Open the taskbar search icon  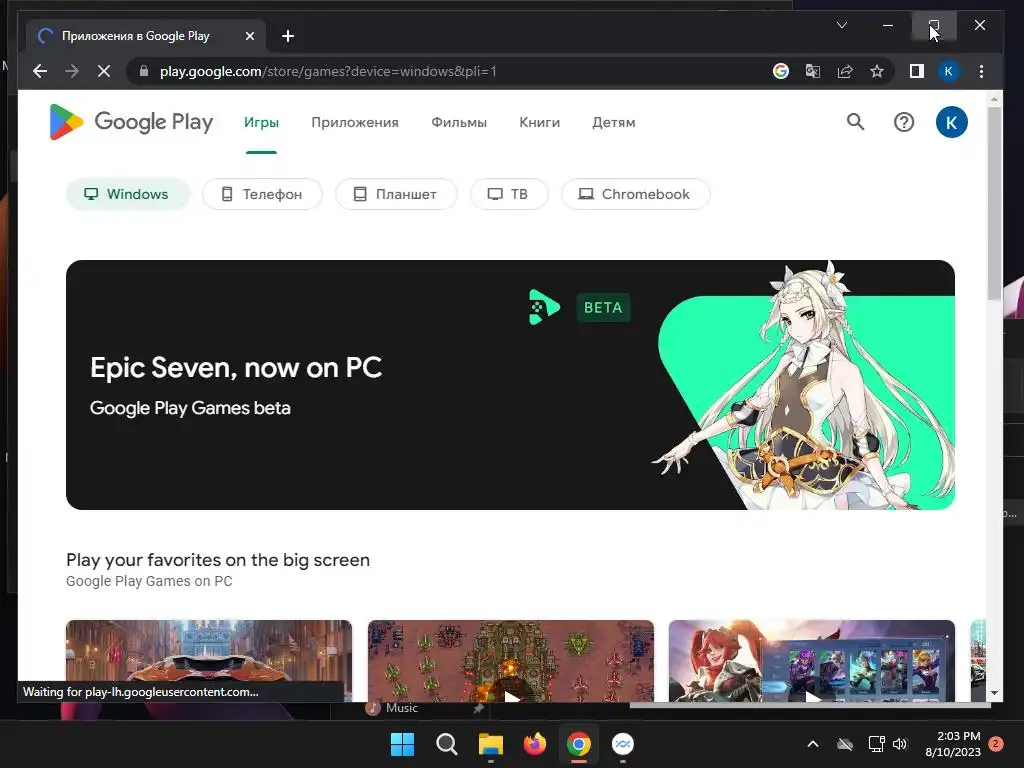point(447,744)
